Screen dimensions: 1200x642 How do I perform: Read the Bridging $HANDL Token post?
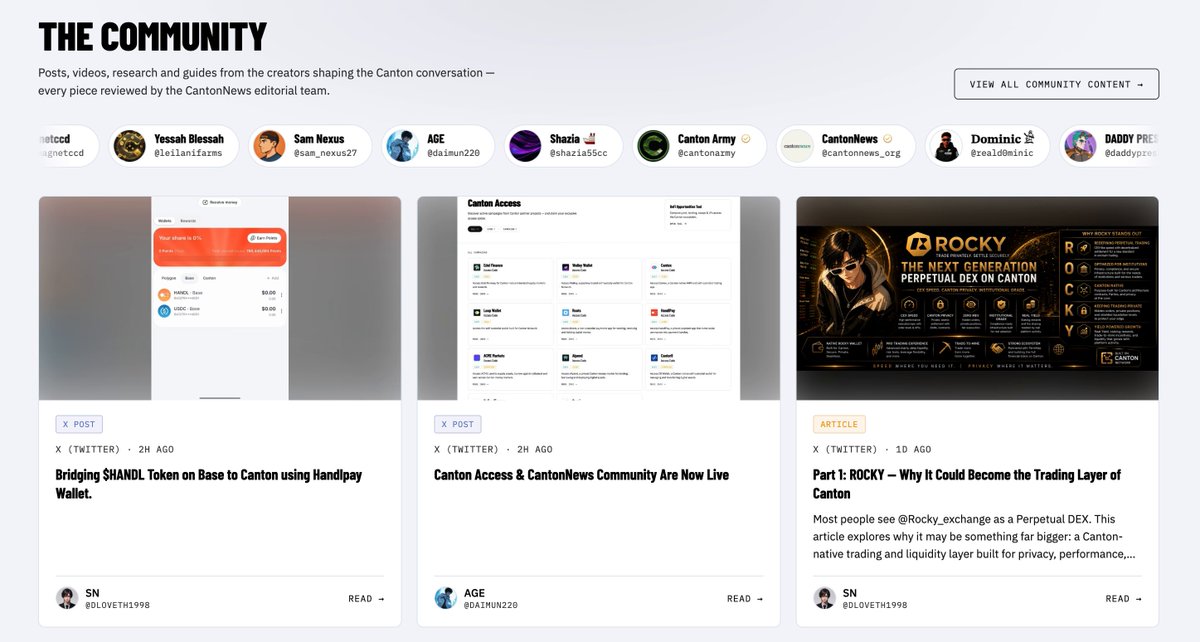366,599
